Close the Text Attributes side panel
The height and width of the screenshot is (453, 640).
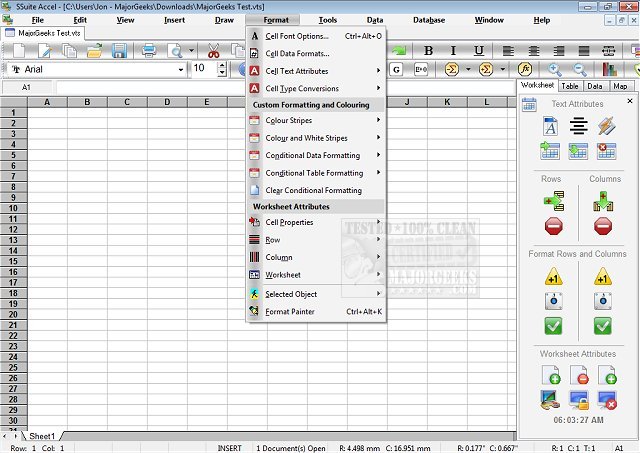pyautogui.click(x=629, y=101)
